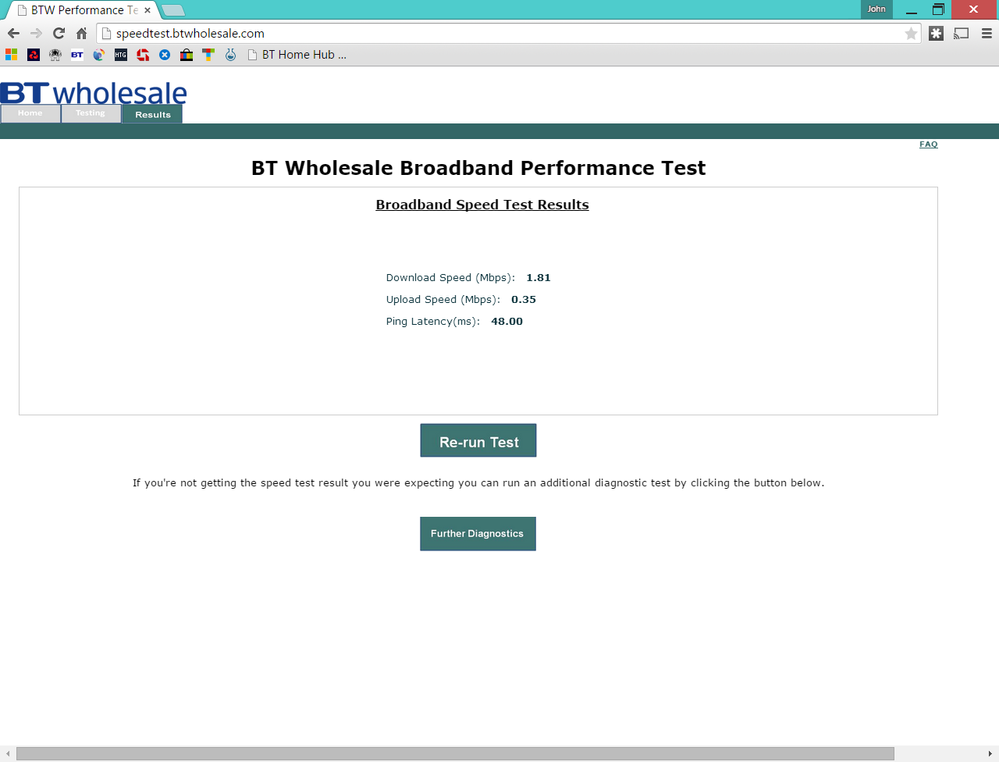Click the John profile button

click(877, 9)
